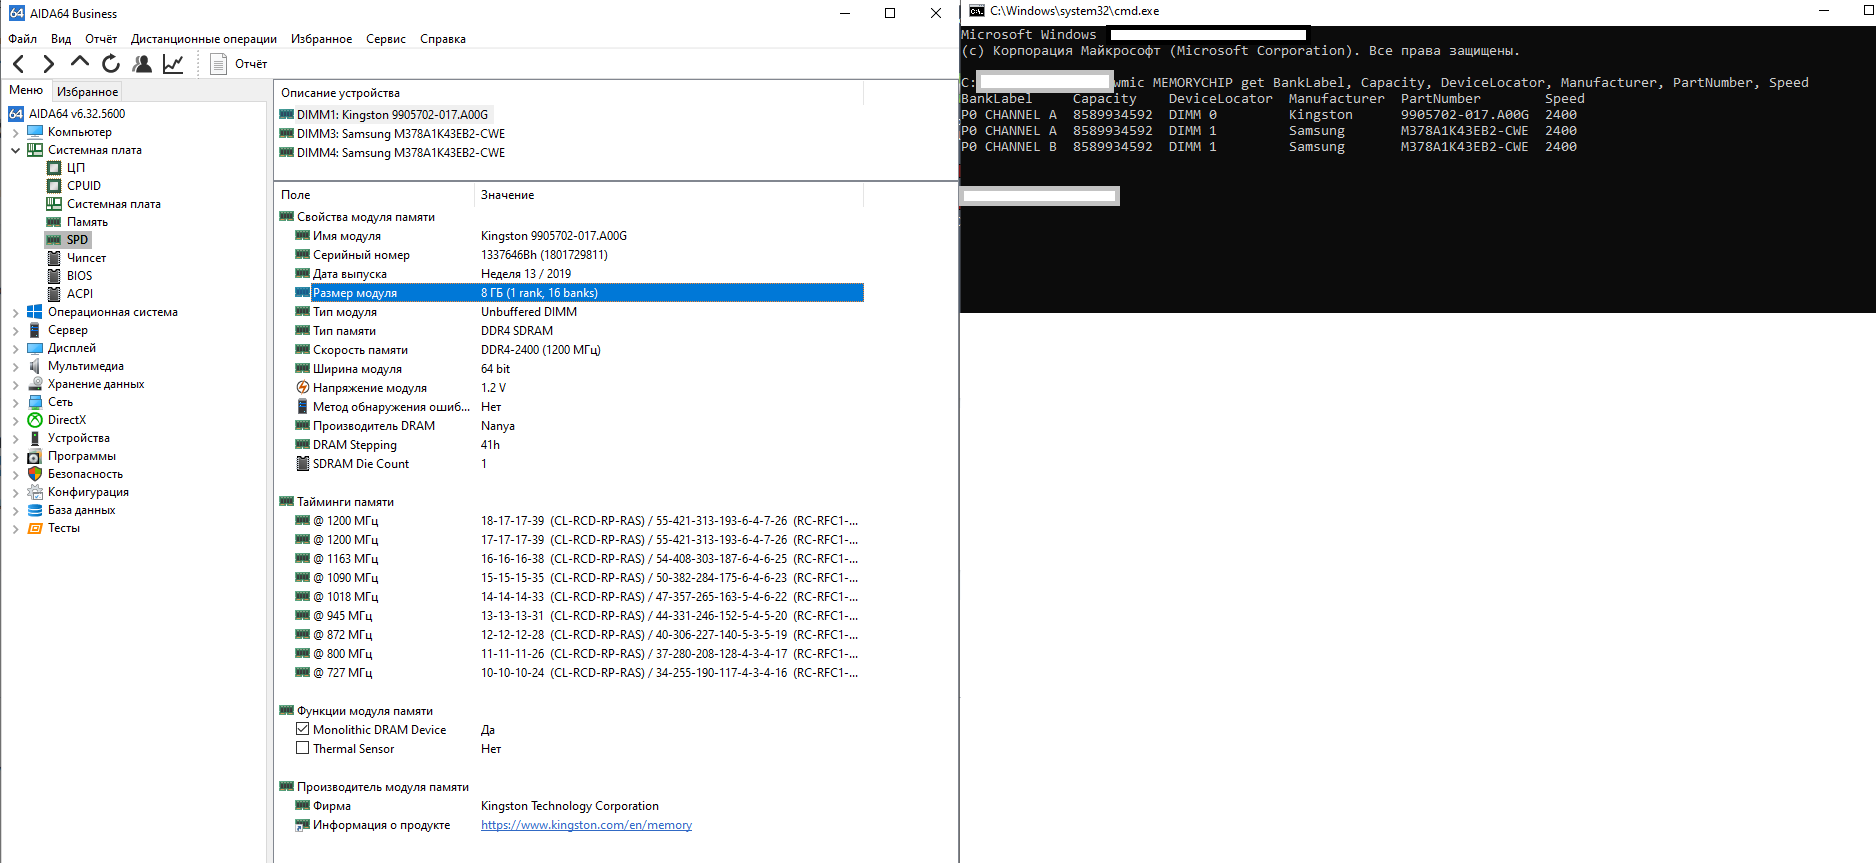Image resolution: width=1876 pixels, height=863 pixels.
Task: Refresh the AIDA64 view
Action: [111, 64]
